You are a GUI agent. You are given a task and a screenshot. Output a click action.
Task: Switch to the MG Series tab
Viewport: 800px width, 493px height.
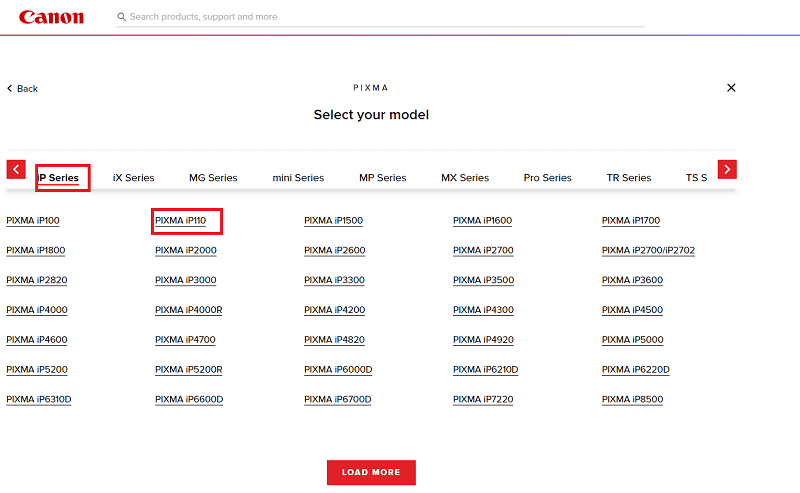tap(213, 178)
